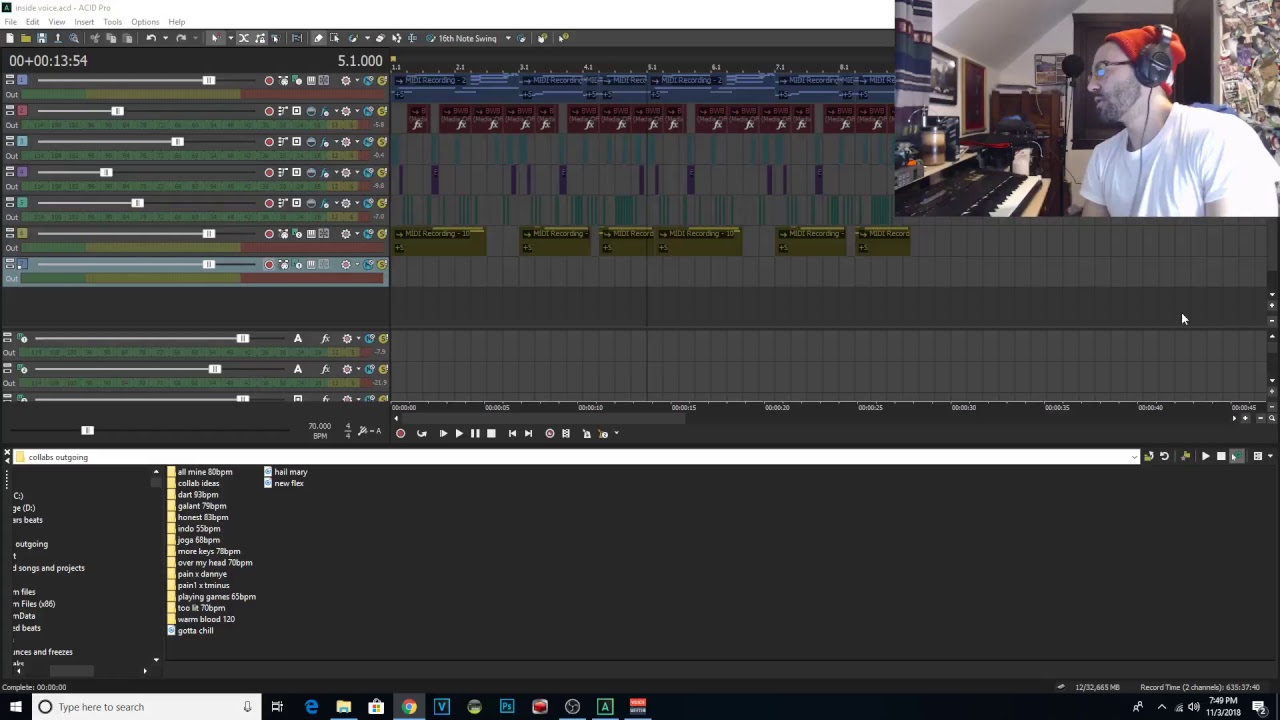Image resolution: width=1280 pixels, height=720 pixels.
Task: Click the Paste icon in the main toolbar
Action: coord(128,38)
